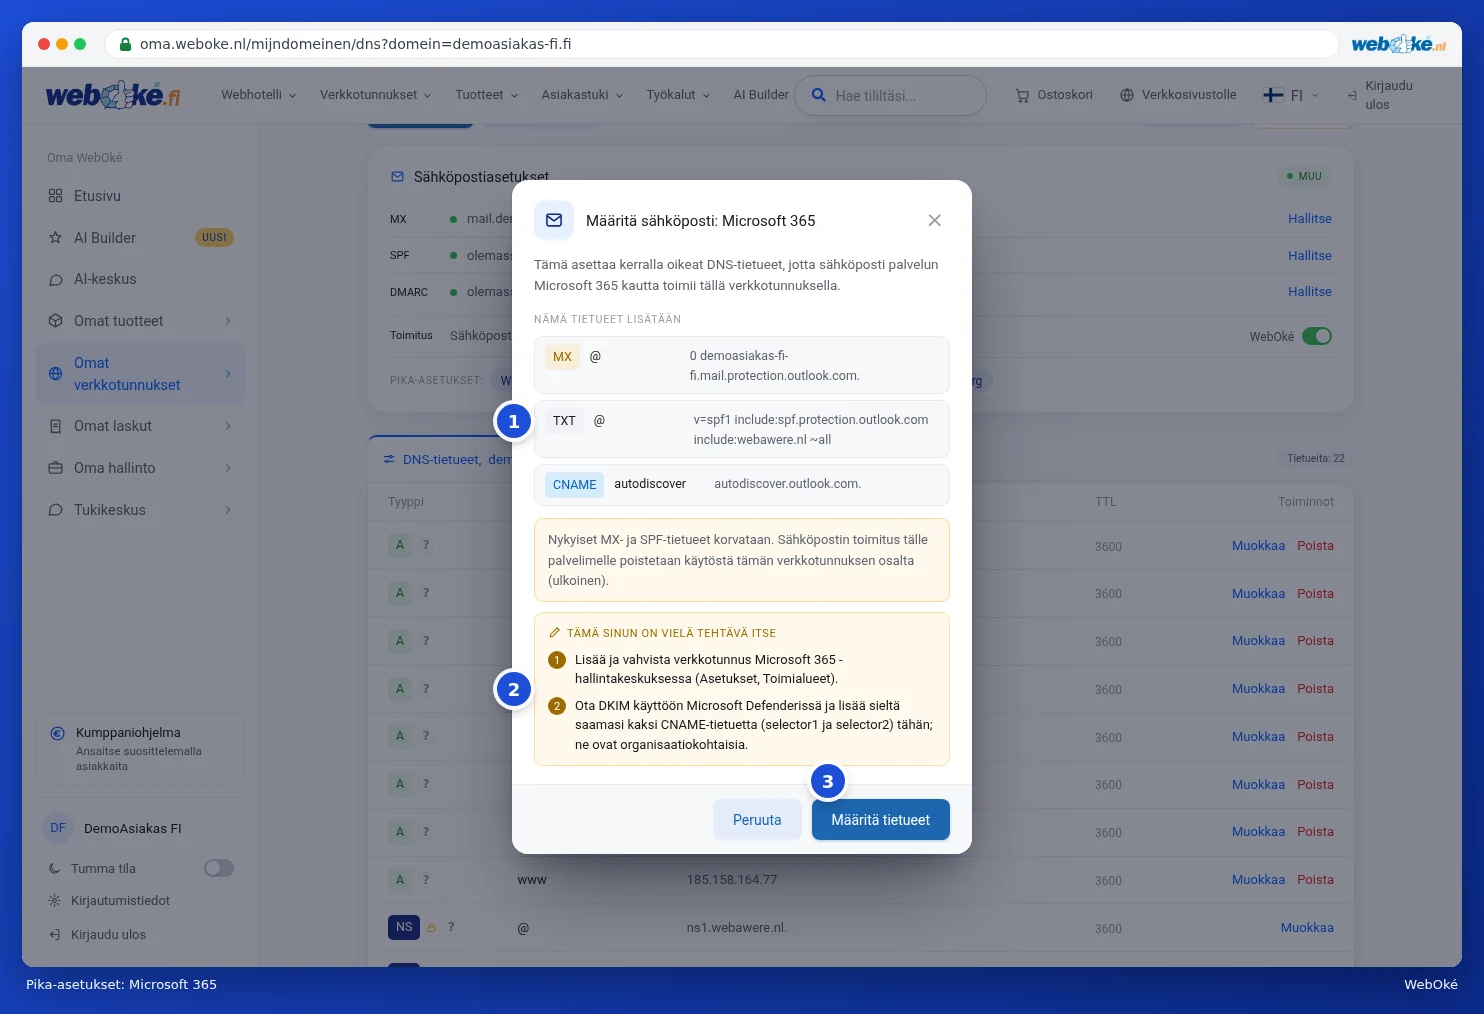This screenshot has width=1484, height=1014.
Task: Click the DF user avatar
Action: coord(58,828)
